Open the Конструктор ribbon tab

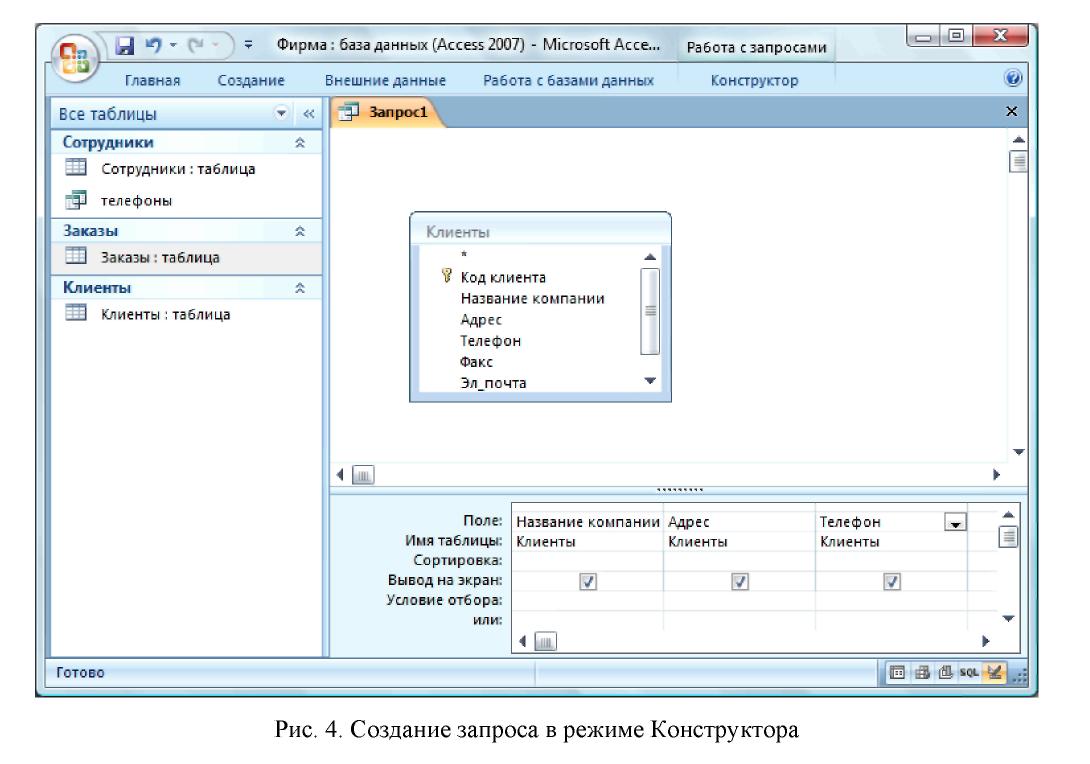tap(754, 81)
